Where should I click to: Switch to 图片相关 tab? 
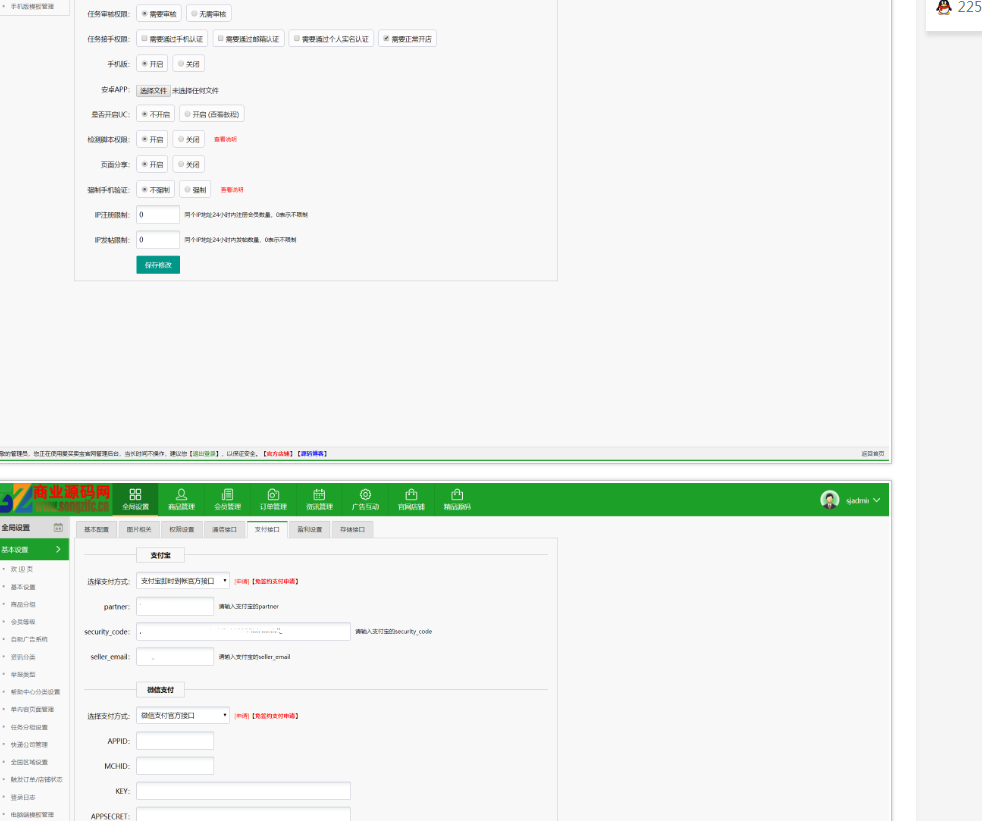click(139, 529)
